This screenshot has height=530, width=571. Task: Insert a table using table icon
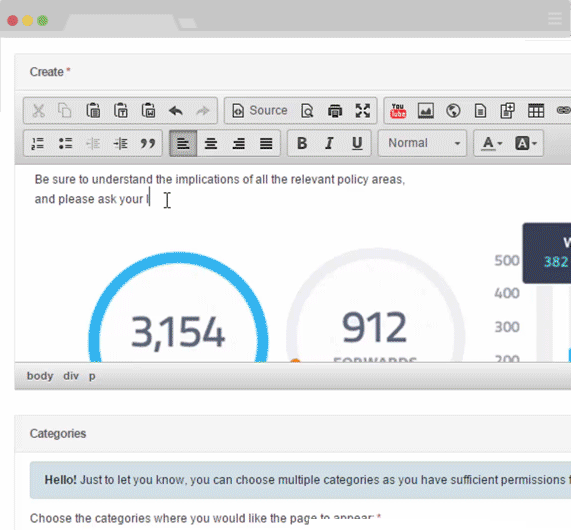536,111
